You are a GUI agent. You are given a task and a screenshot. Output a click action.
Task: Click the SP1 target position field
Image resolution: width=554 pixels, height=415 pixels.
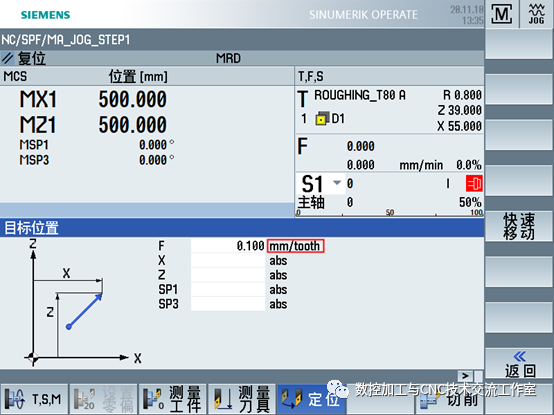point(228,290)
